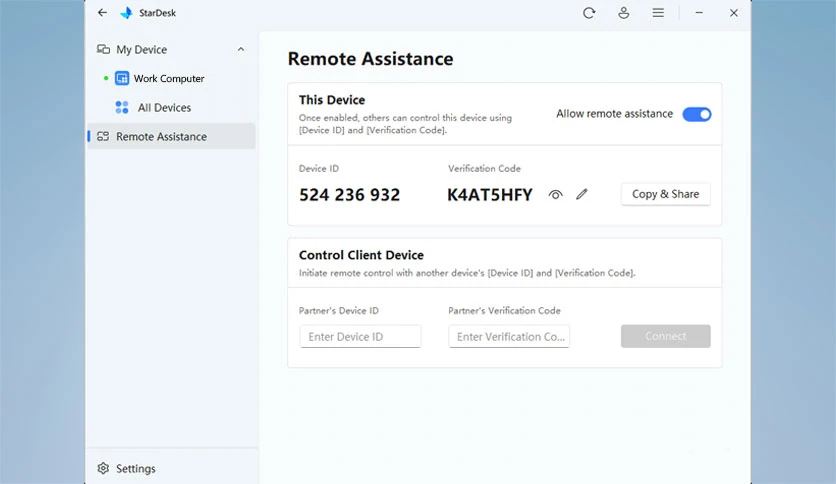
Task: Click the Remote Assistance sidebar icon
Action: tap(103, 136)
